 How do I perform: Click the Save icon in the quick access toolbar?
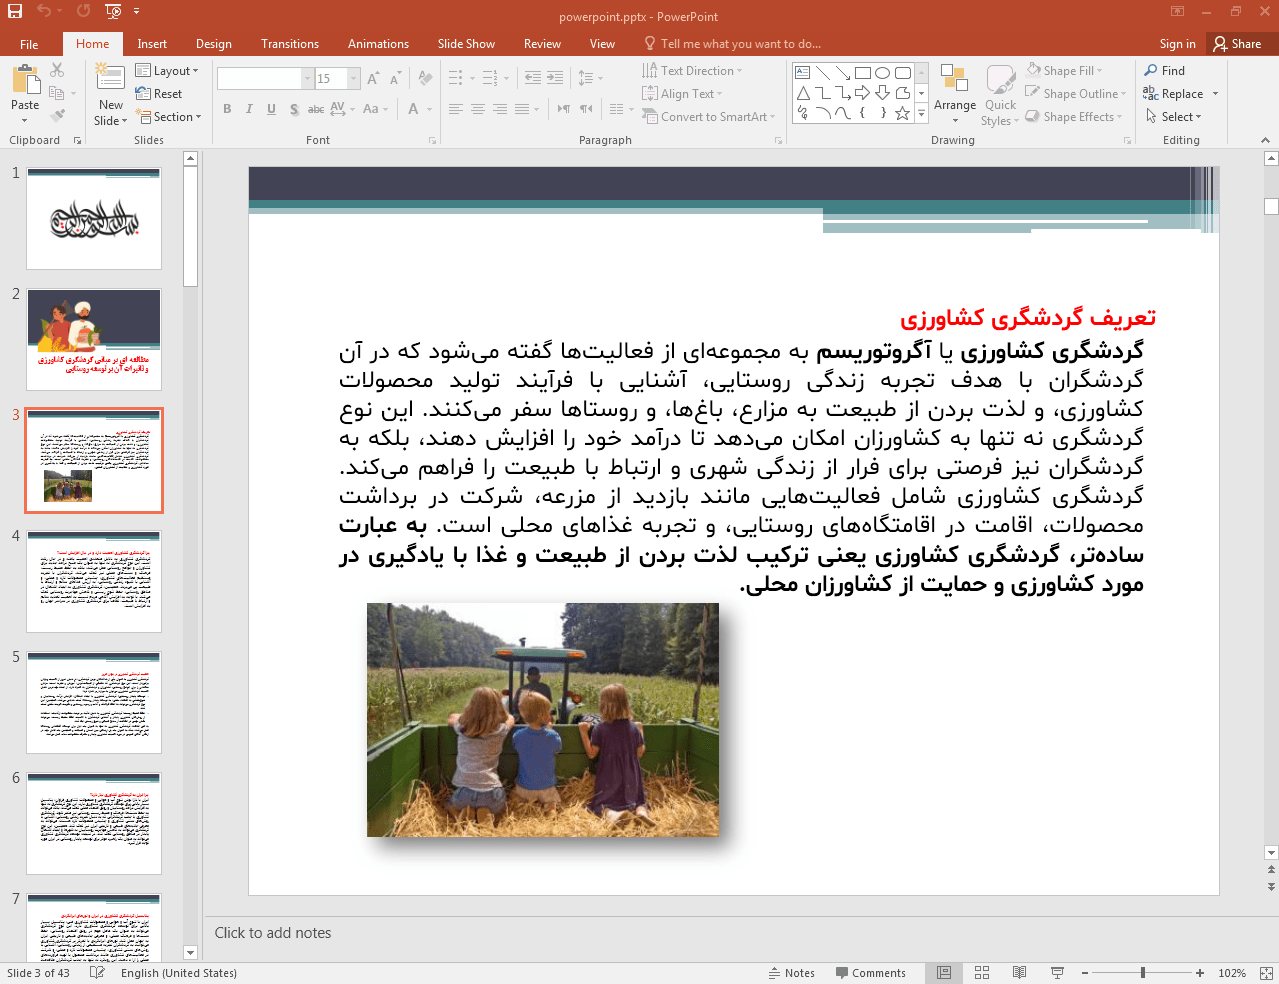pyautogui.click(x=15, y=11)
